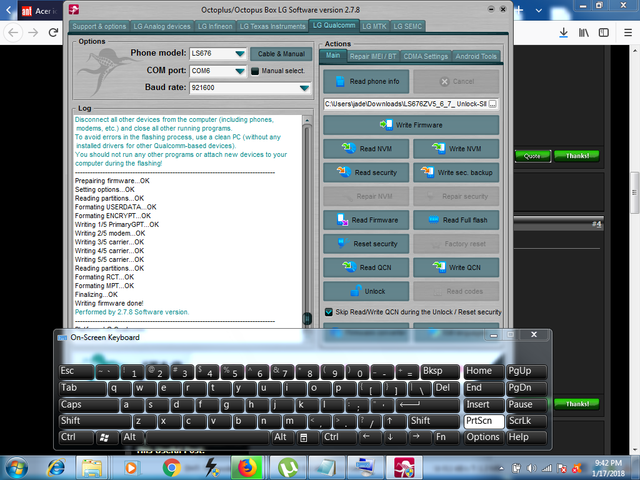Viewport: 640px width, 480px height.
Task: Click the Acer browser tab
Action: point(40,11)
